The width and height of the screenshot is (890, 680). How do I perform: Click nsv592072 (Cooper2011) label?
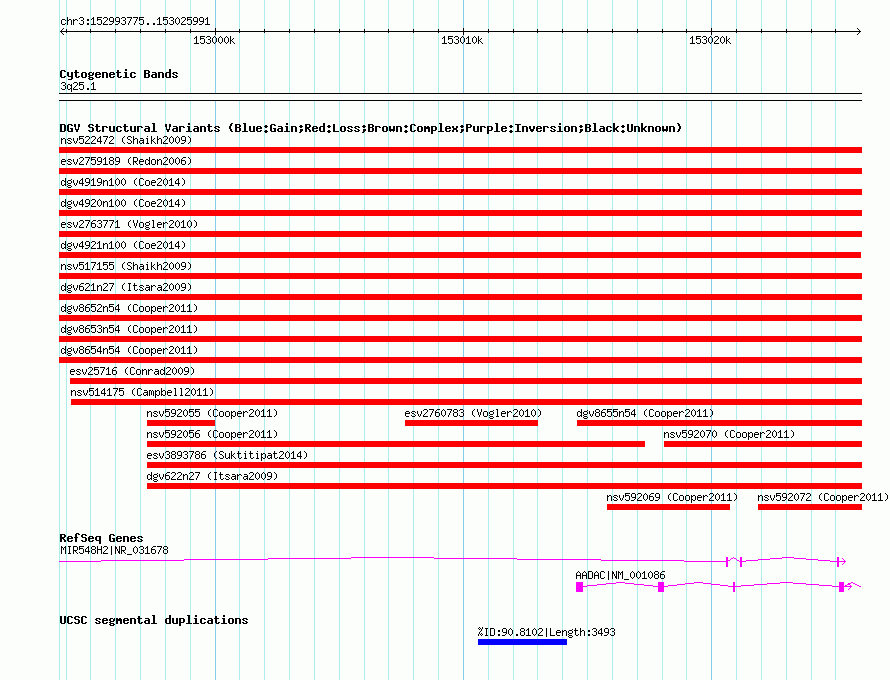click(x=823, y=497)
